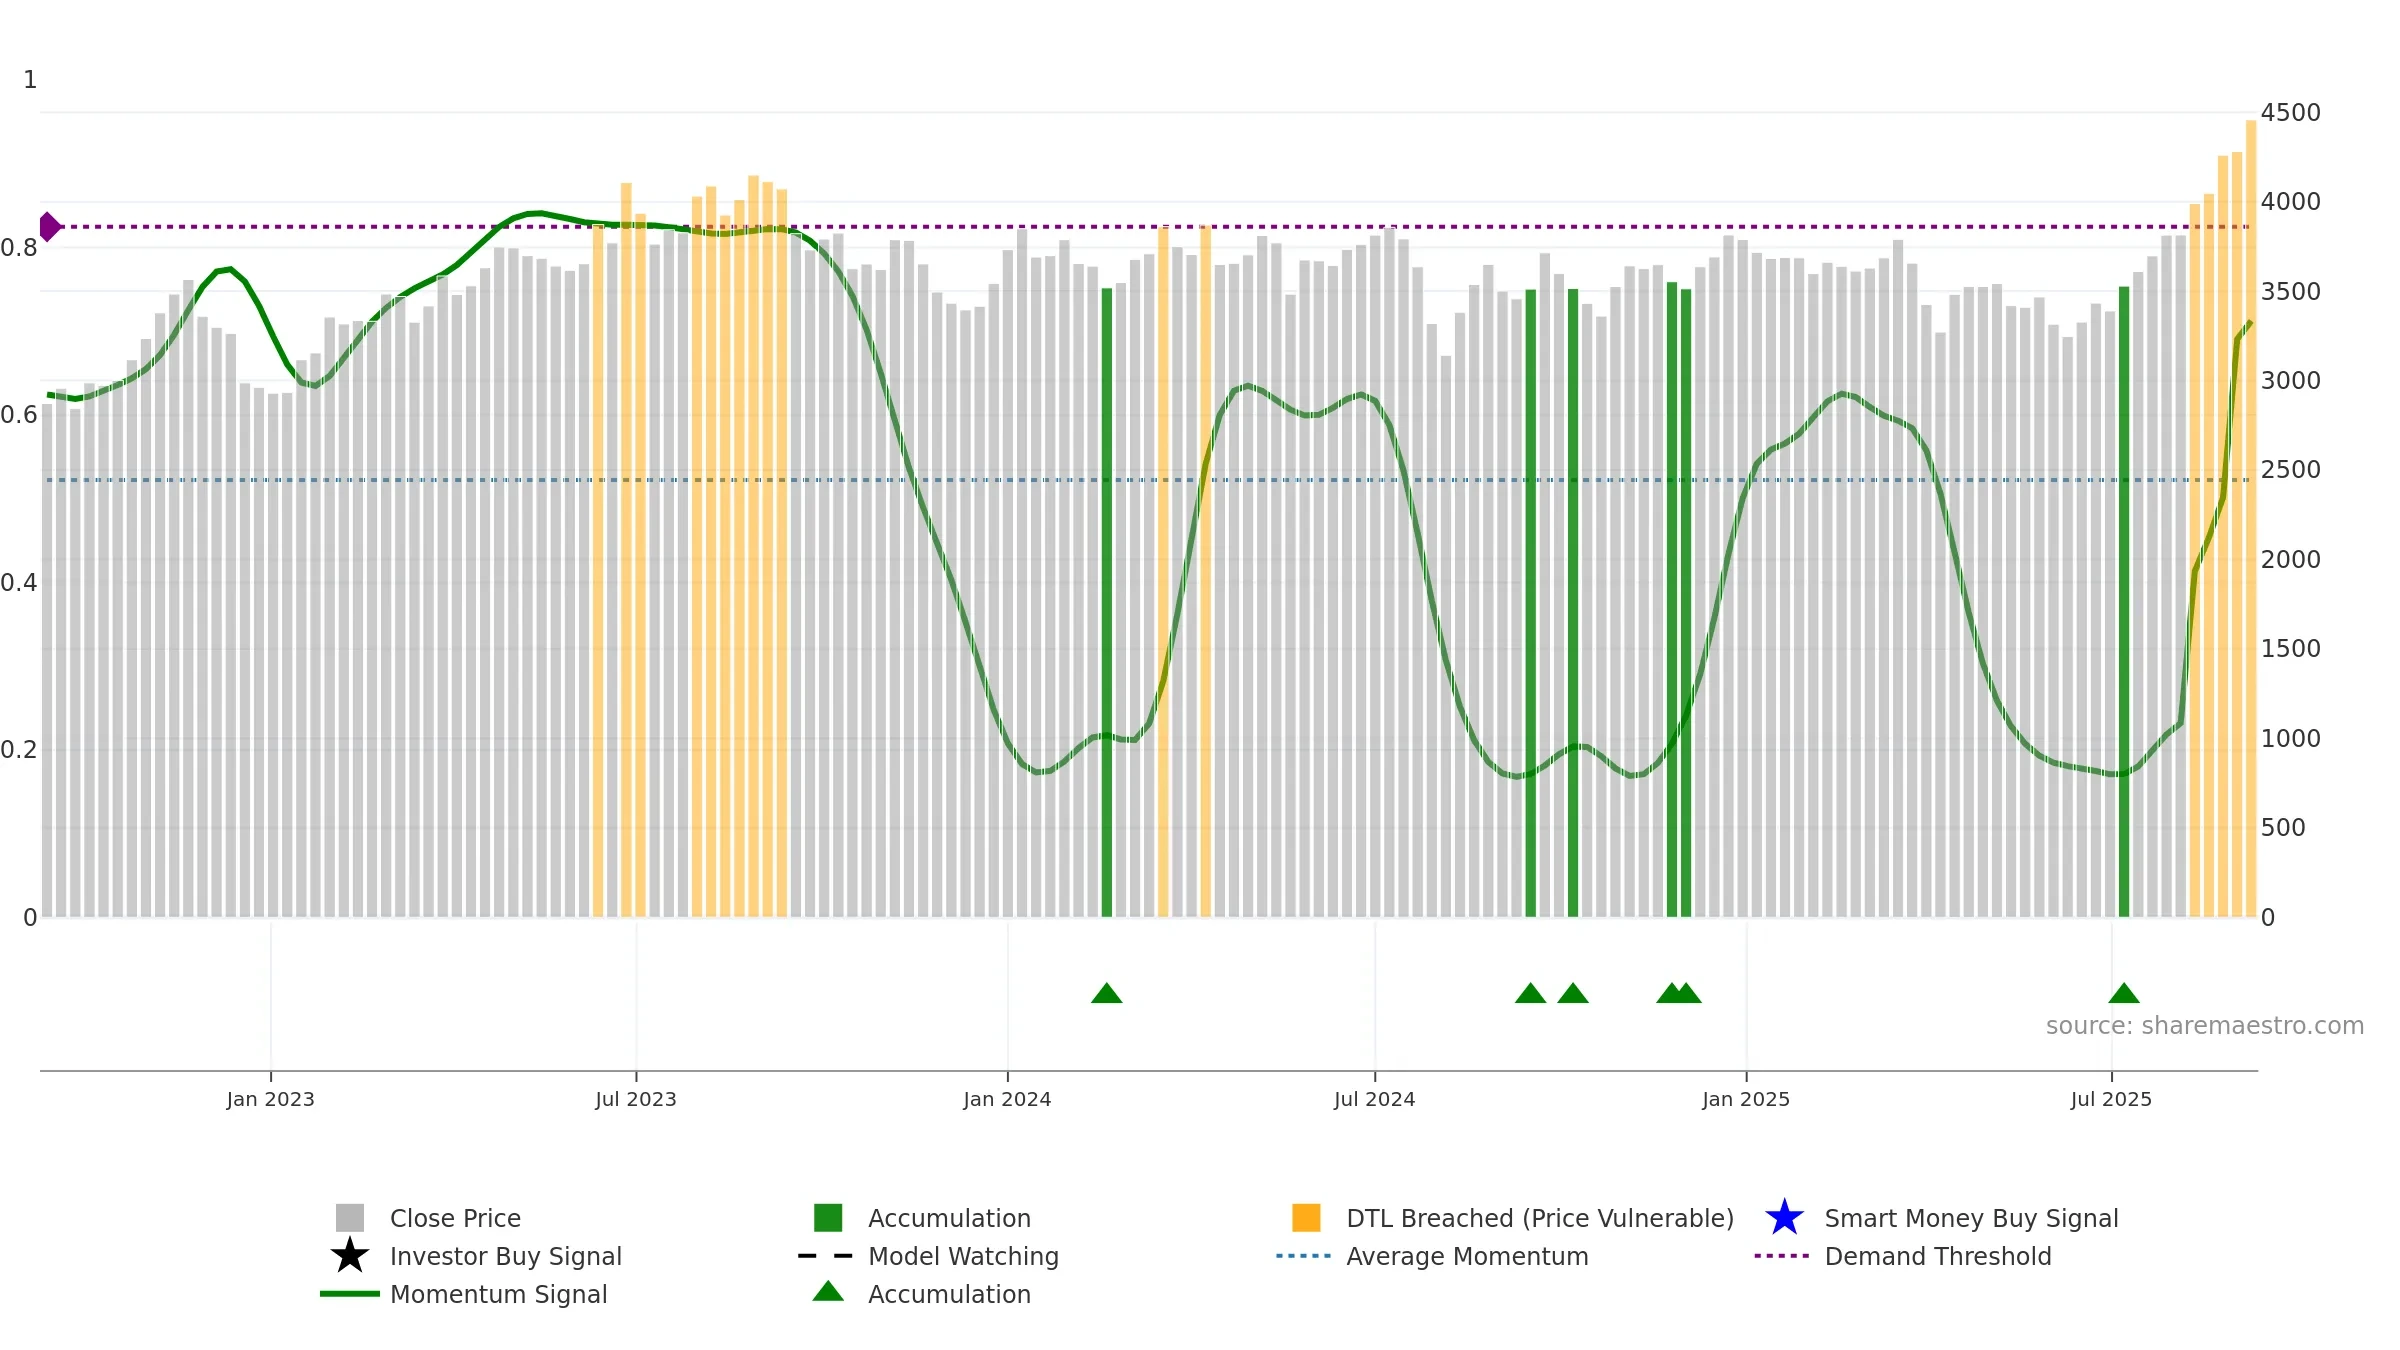This screenshot has height=1350, width=2400.
Task: Click the black Investor Buy Signal star
Action: [x=349, y=1256]
